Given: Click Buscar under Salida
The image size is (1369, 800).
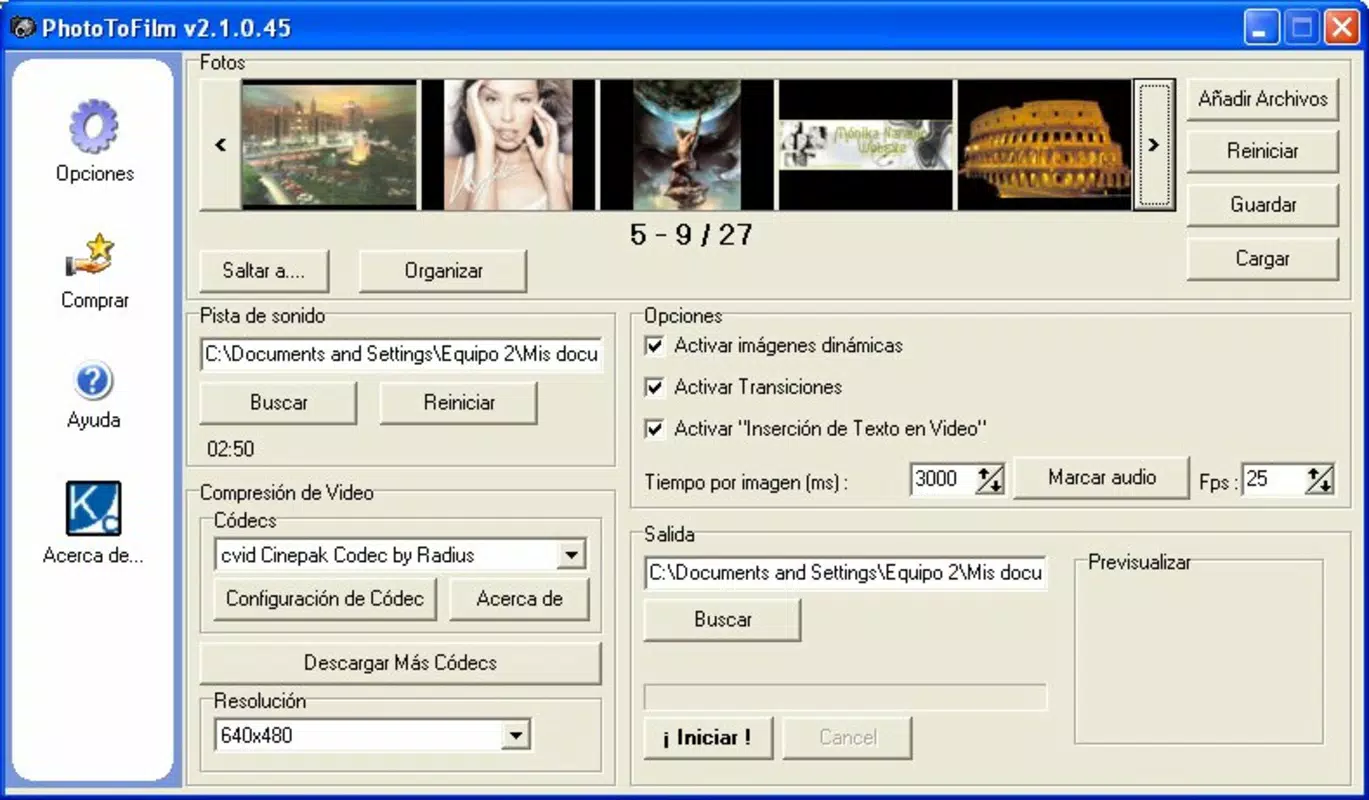Looking at the screenshot, I should coord(722,620).
